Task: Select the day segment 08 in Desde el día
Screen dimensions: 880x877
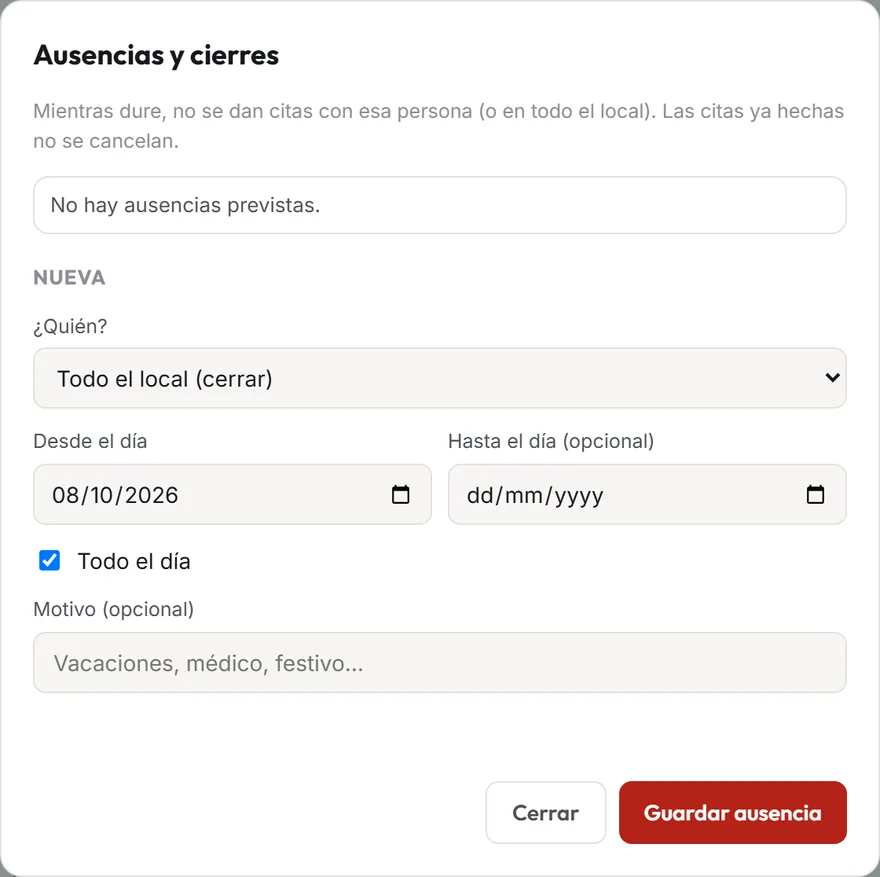Action: (x=66, y=495)
